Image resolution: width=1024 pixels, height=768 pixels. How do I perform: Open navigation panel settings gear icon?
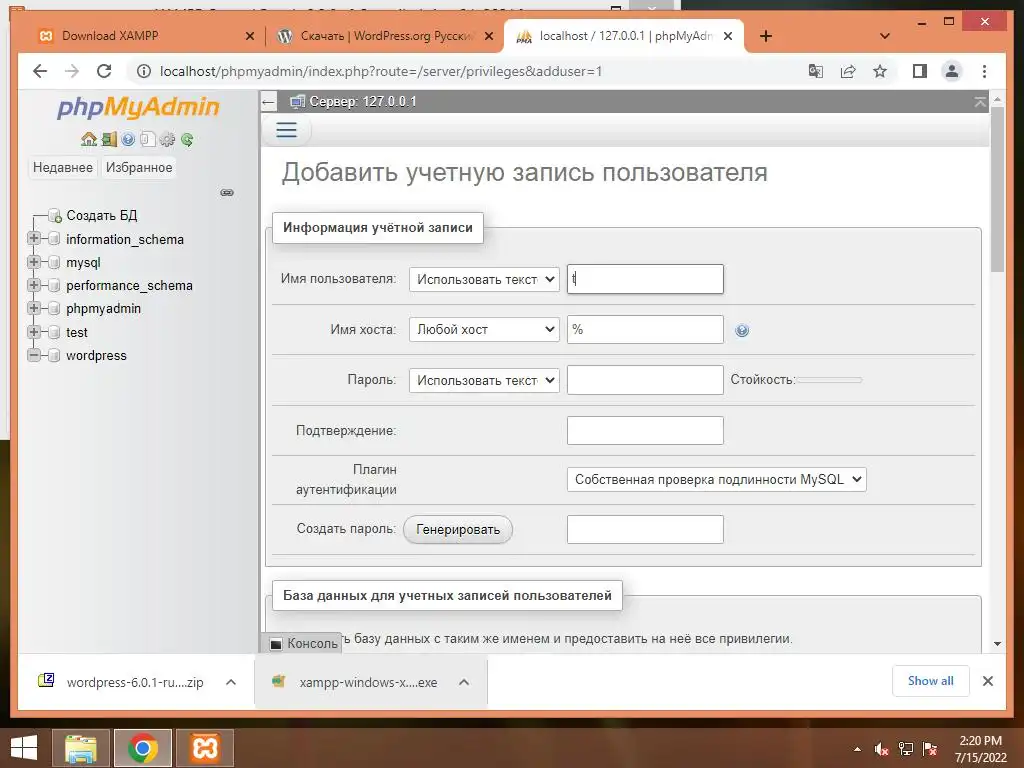click(167, 139)
